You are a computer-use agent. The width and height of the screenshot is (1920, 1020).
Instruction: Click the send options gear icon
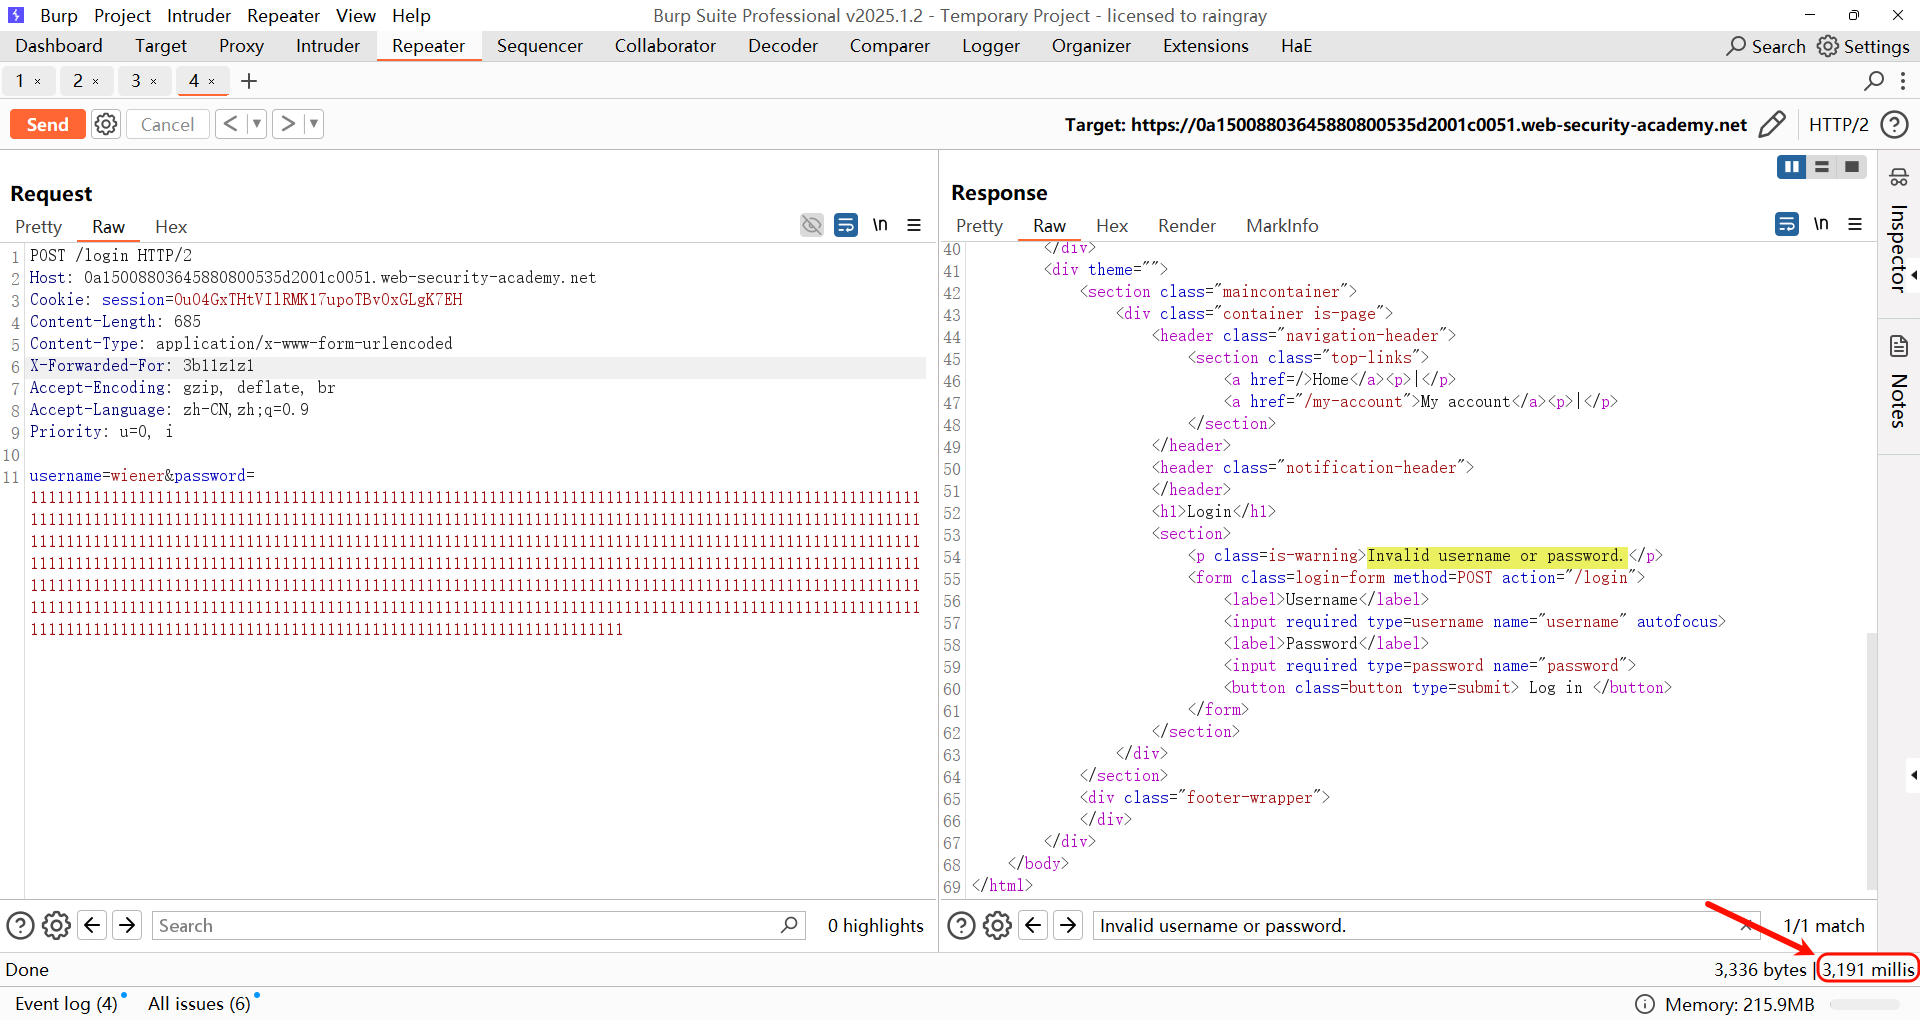(x=106, y=124)
